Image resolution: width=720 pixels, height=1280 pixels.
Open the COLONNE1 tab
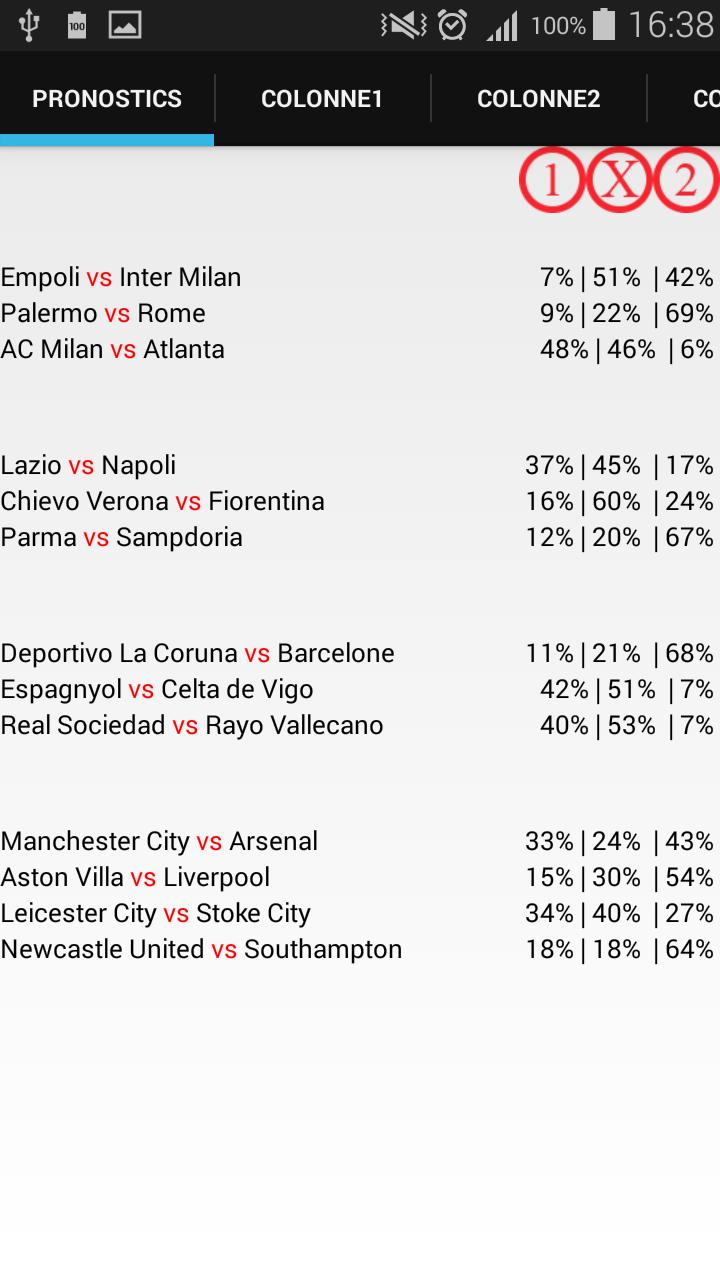322,99
